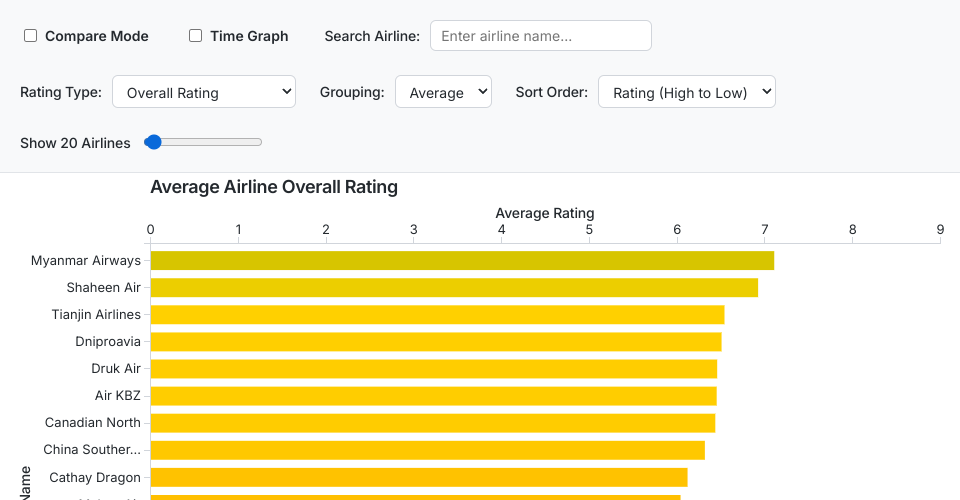Click the Time Graph label text
Screen dimensions: 960x500
[x=249, y=36]
